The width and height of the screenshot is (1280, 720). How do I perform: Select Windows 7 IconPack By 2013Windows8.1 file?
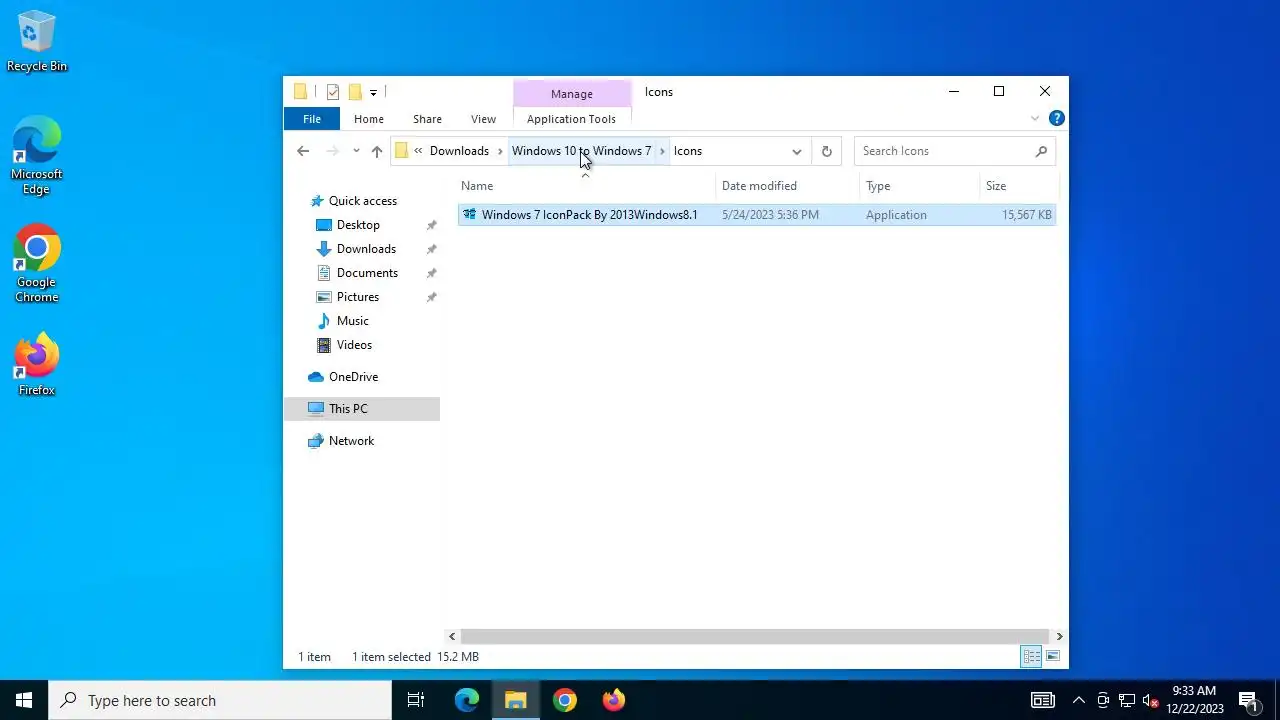coord(757,215)
